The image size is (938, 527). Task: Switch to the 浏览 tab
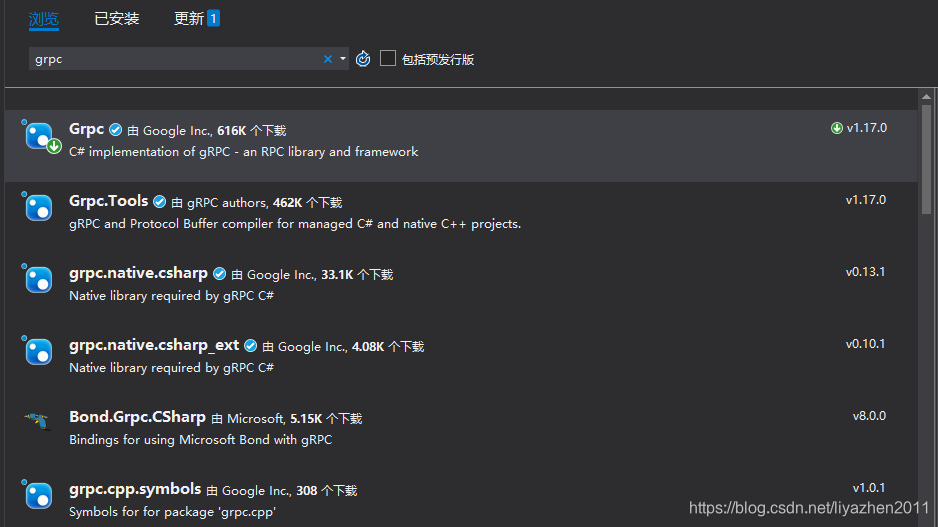click(44, 19)
